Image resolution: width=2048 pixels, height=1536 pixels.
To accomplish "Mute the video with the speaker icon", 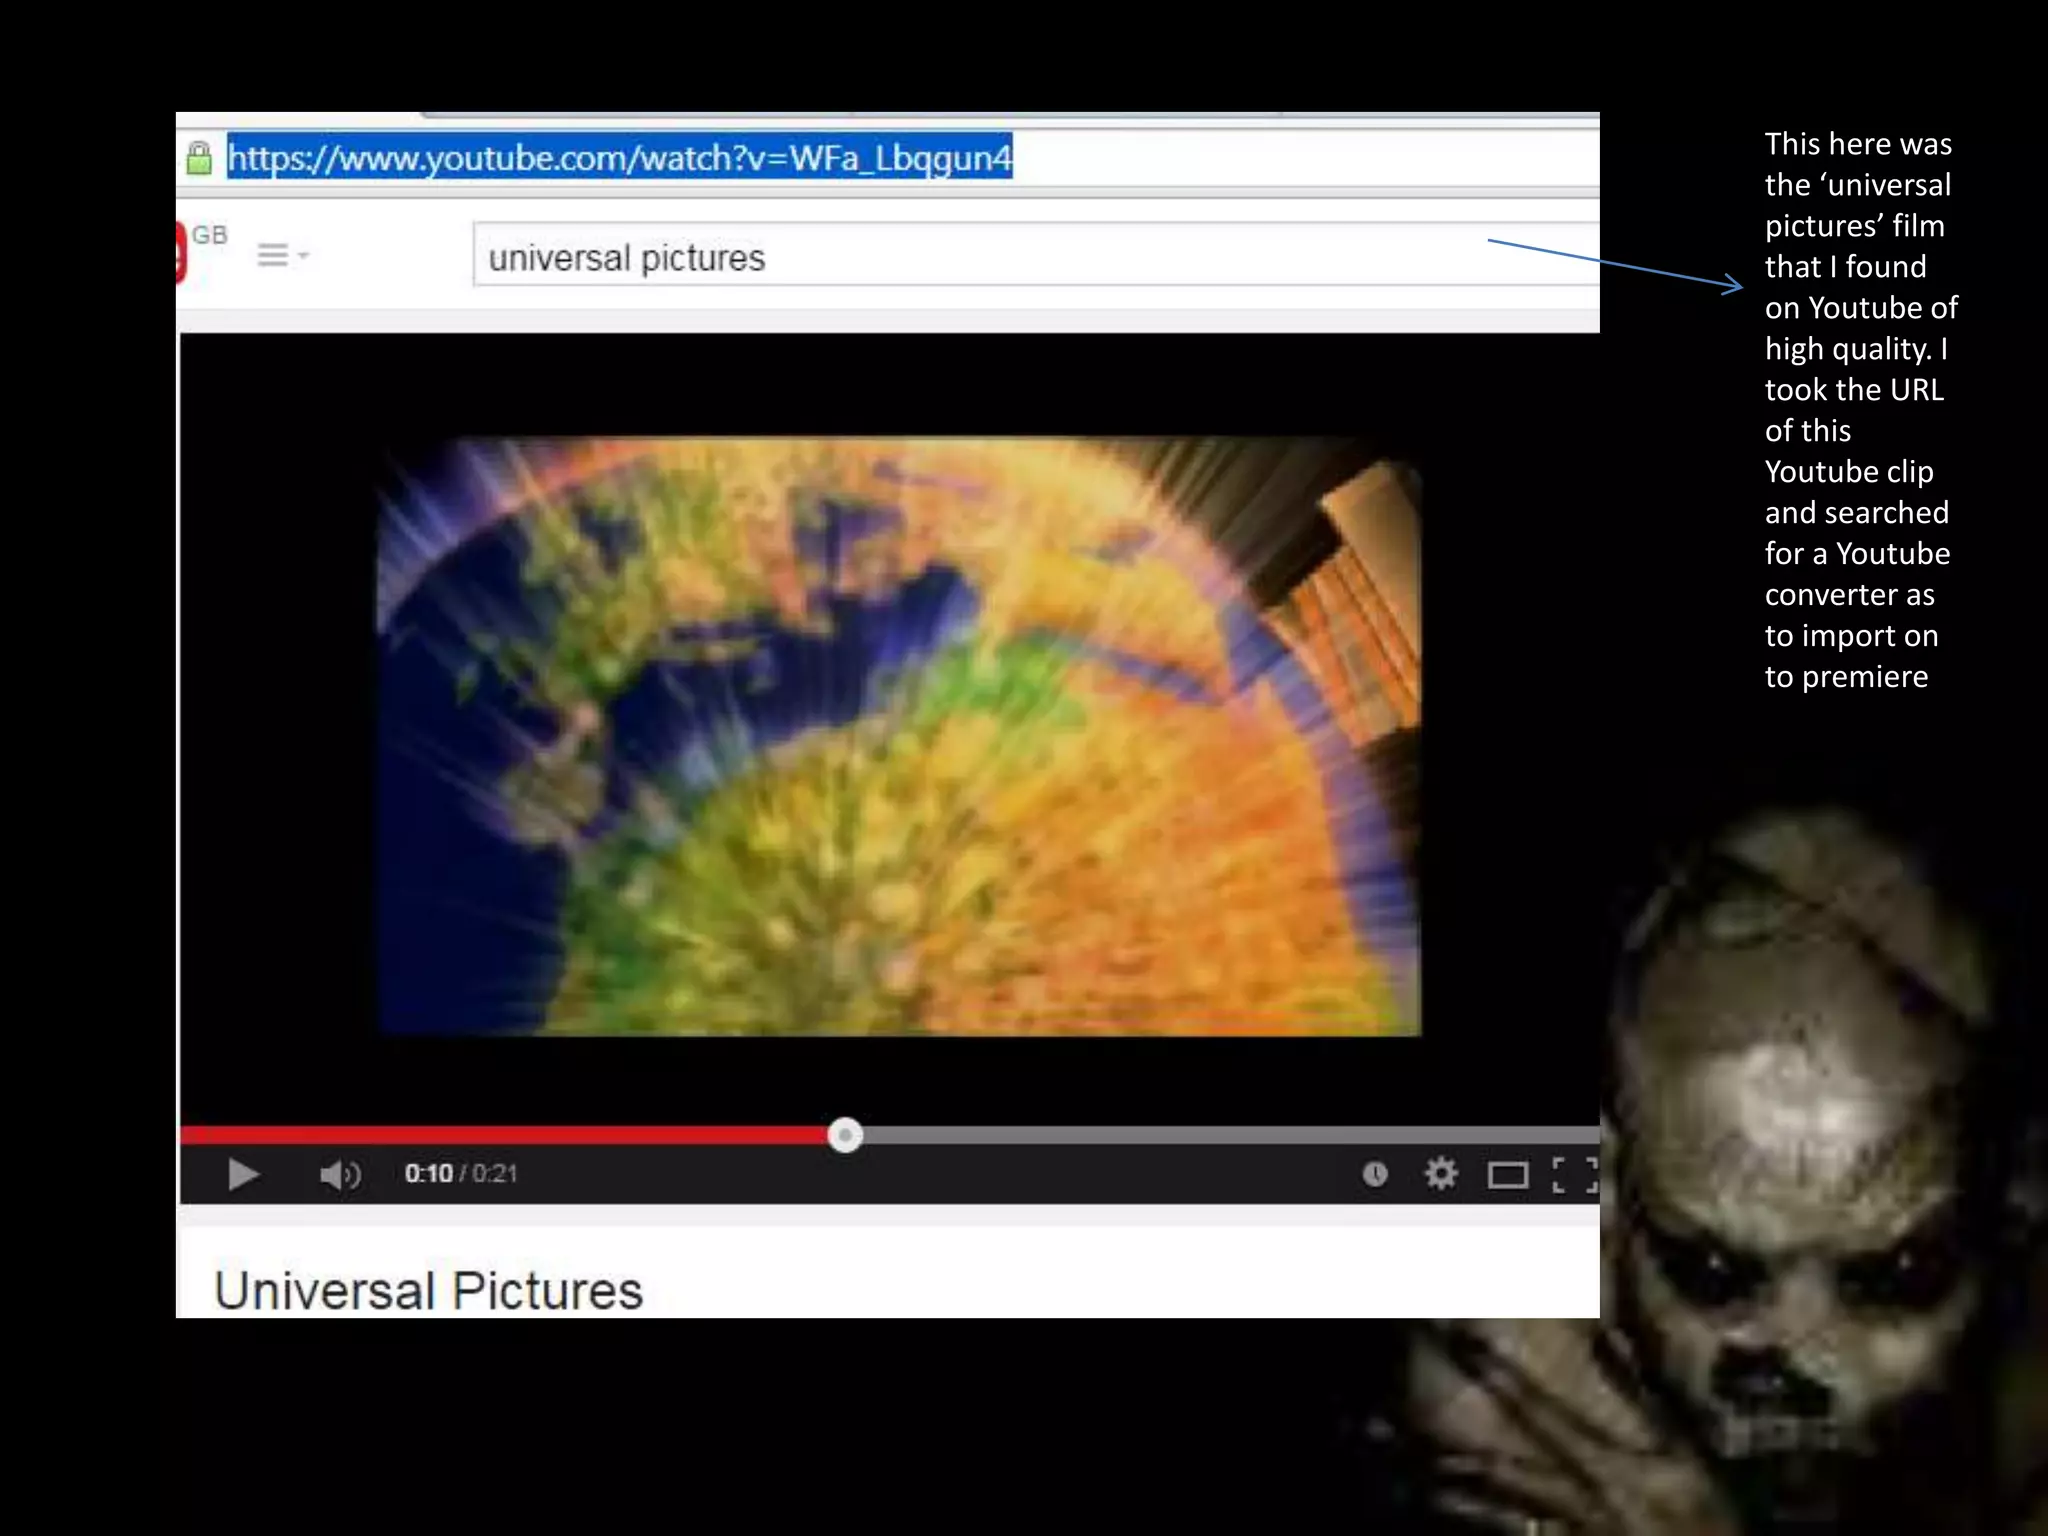I will click(x=338, y=1174).
